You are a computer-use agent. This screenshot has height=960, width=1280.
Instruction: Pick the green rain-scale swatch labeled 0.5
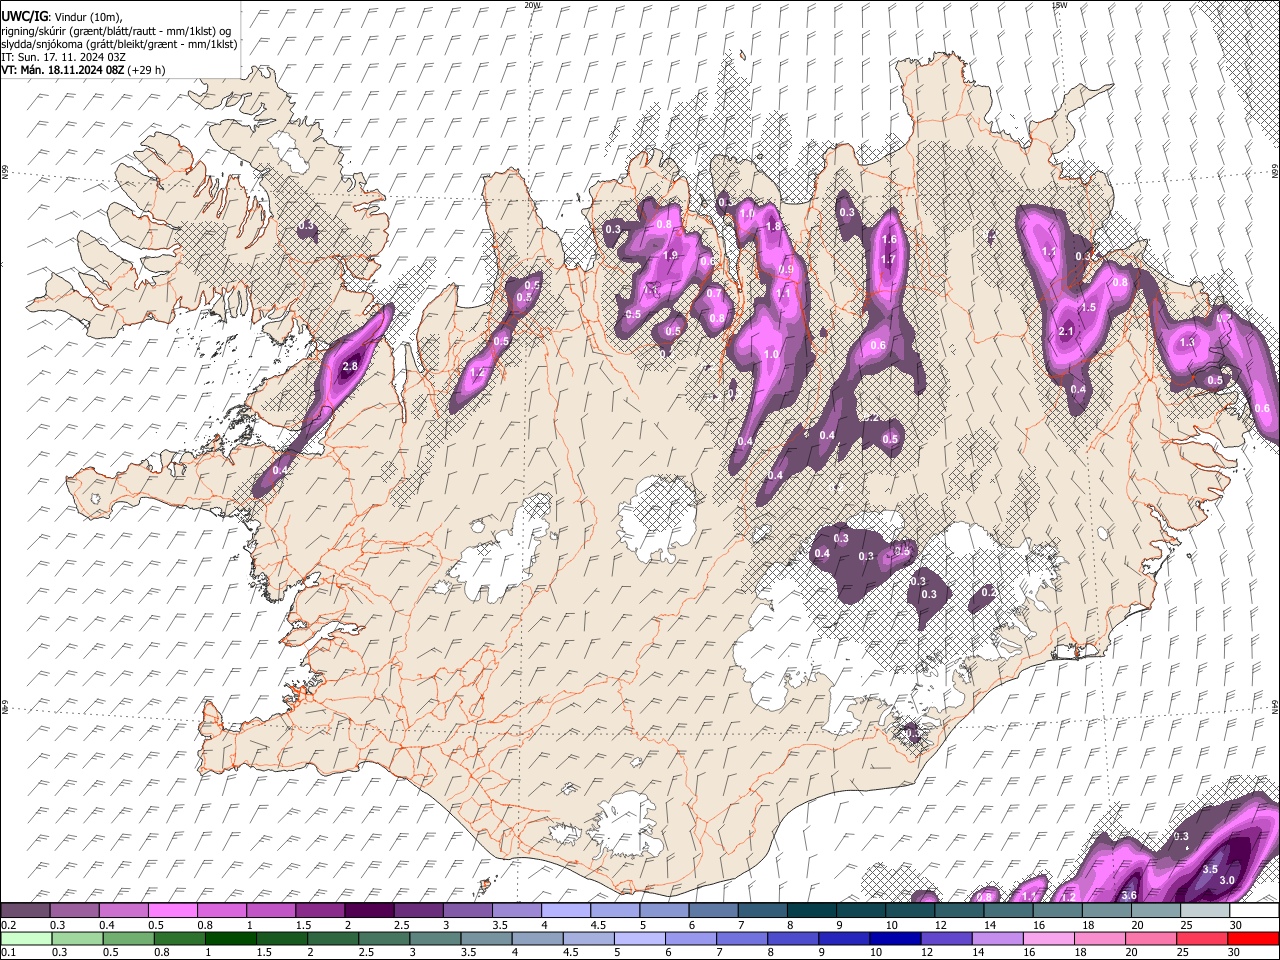[128, 938]
